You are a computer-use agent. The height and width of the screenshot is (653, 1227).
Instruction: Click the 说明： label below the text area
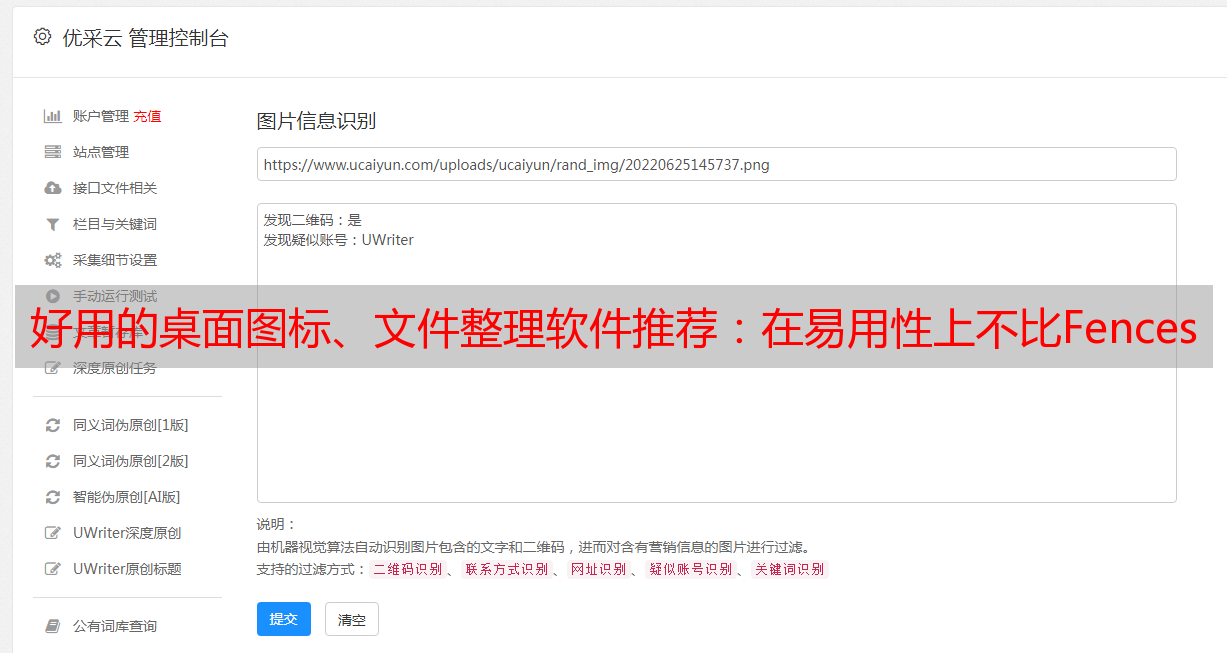[x=277, y=524]
